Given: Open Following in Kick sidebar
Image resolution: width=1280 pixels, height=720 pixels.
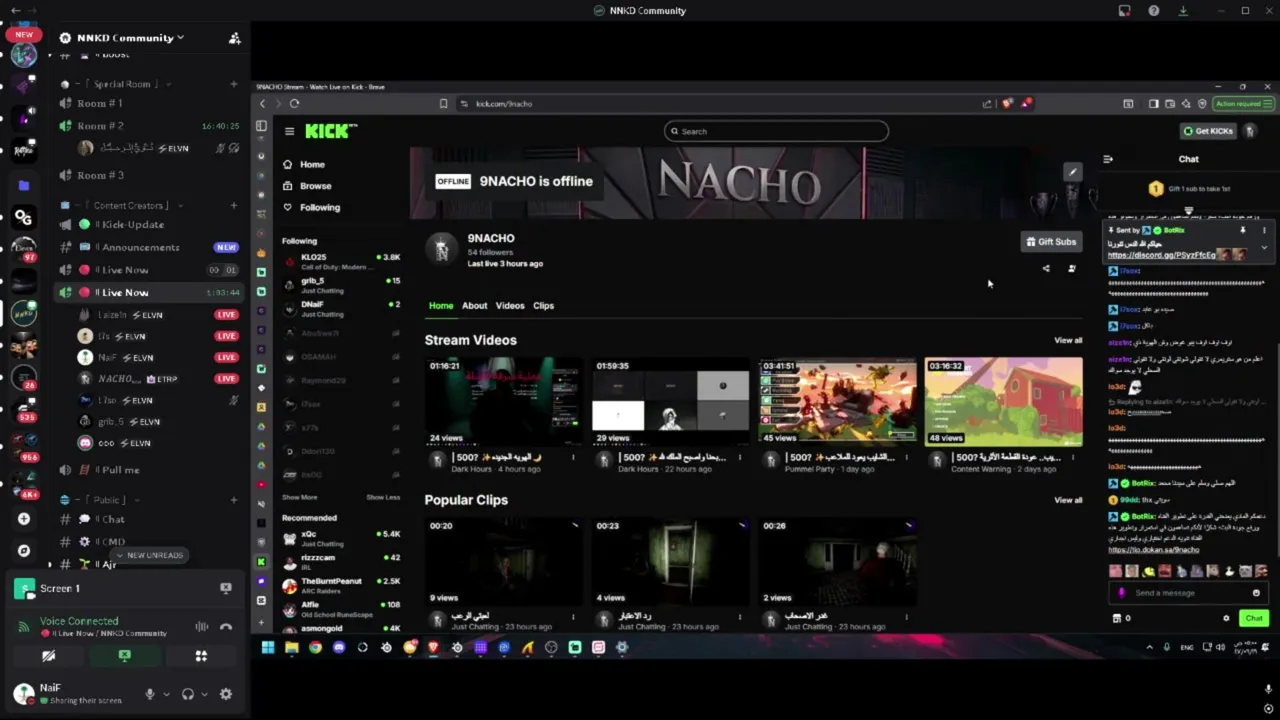Looking at the screenshot, I should tap(319, 207).
